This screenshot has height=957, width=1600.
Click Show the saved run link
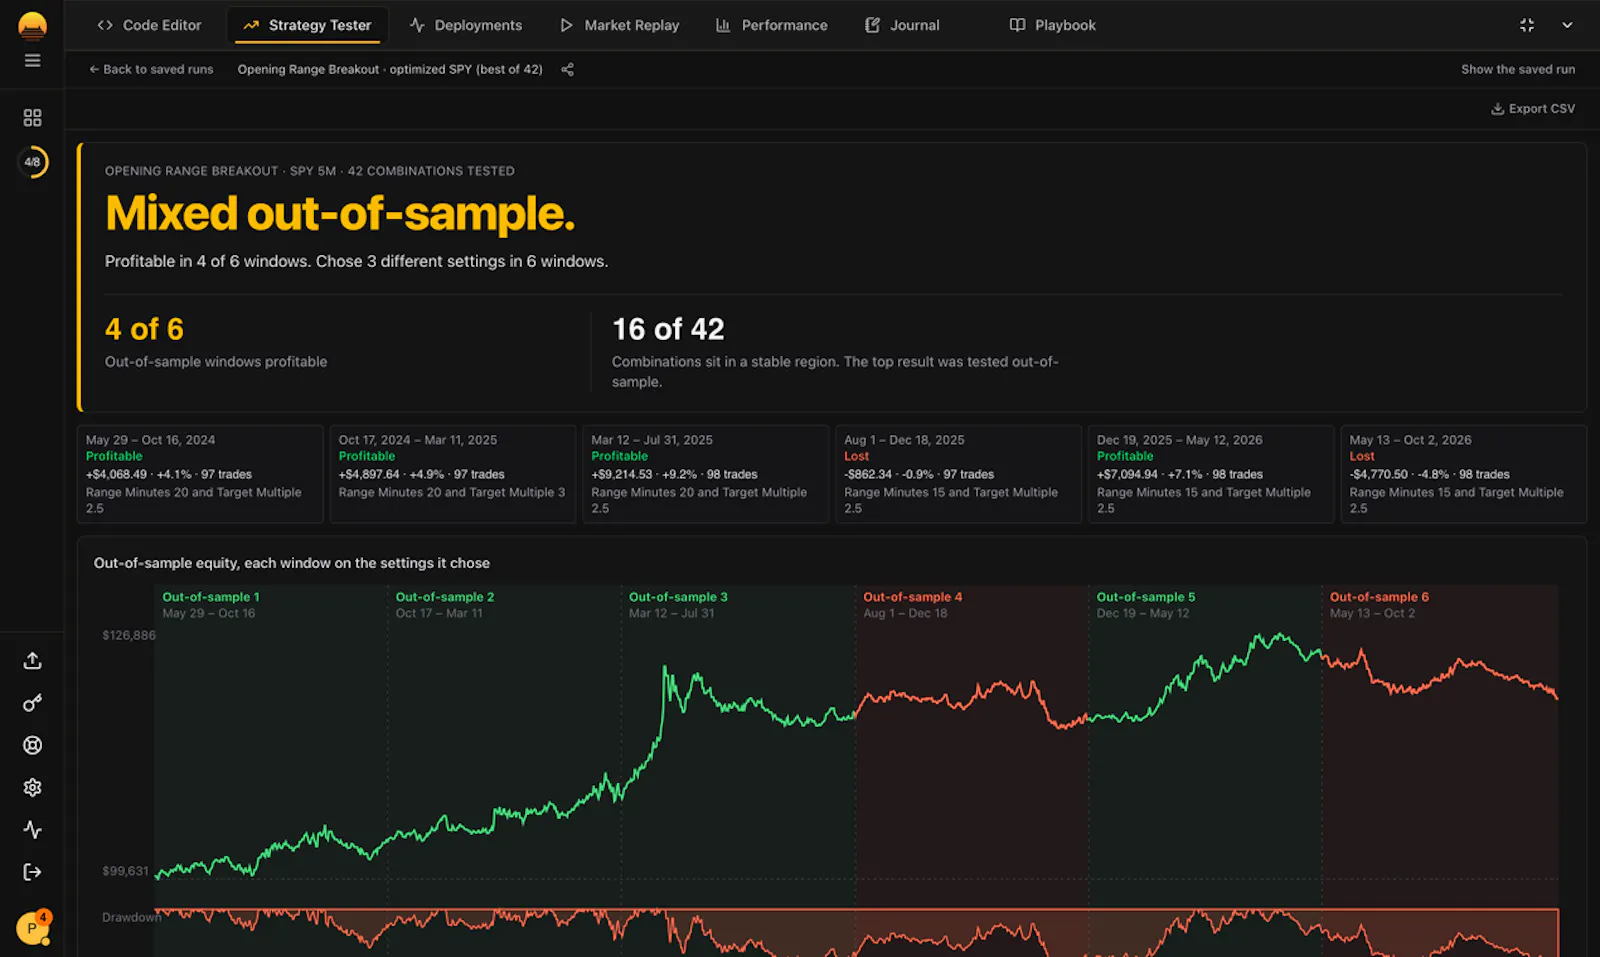[1517, 69]
